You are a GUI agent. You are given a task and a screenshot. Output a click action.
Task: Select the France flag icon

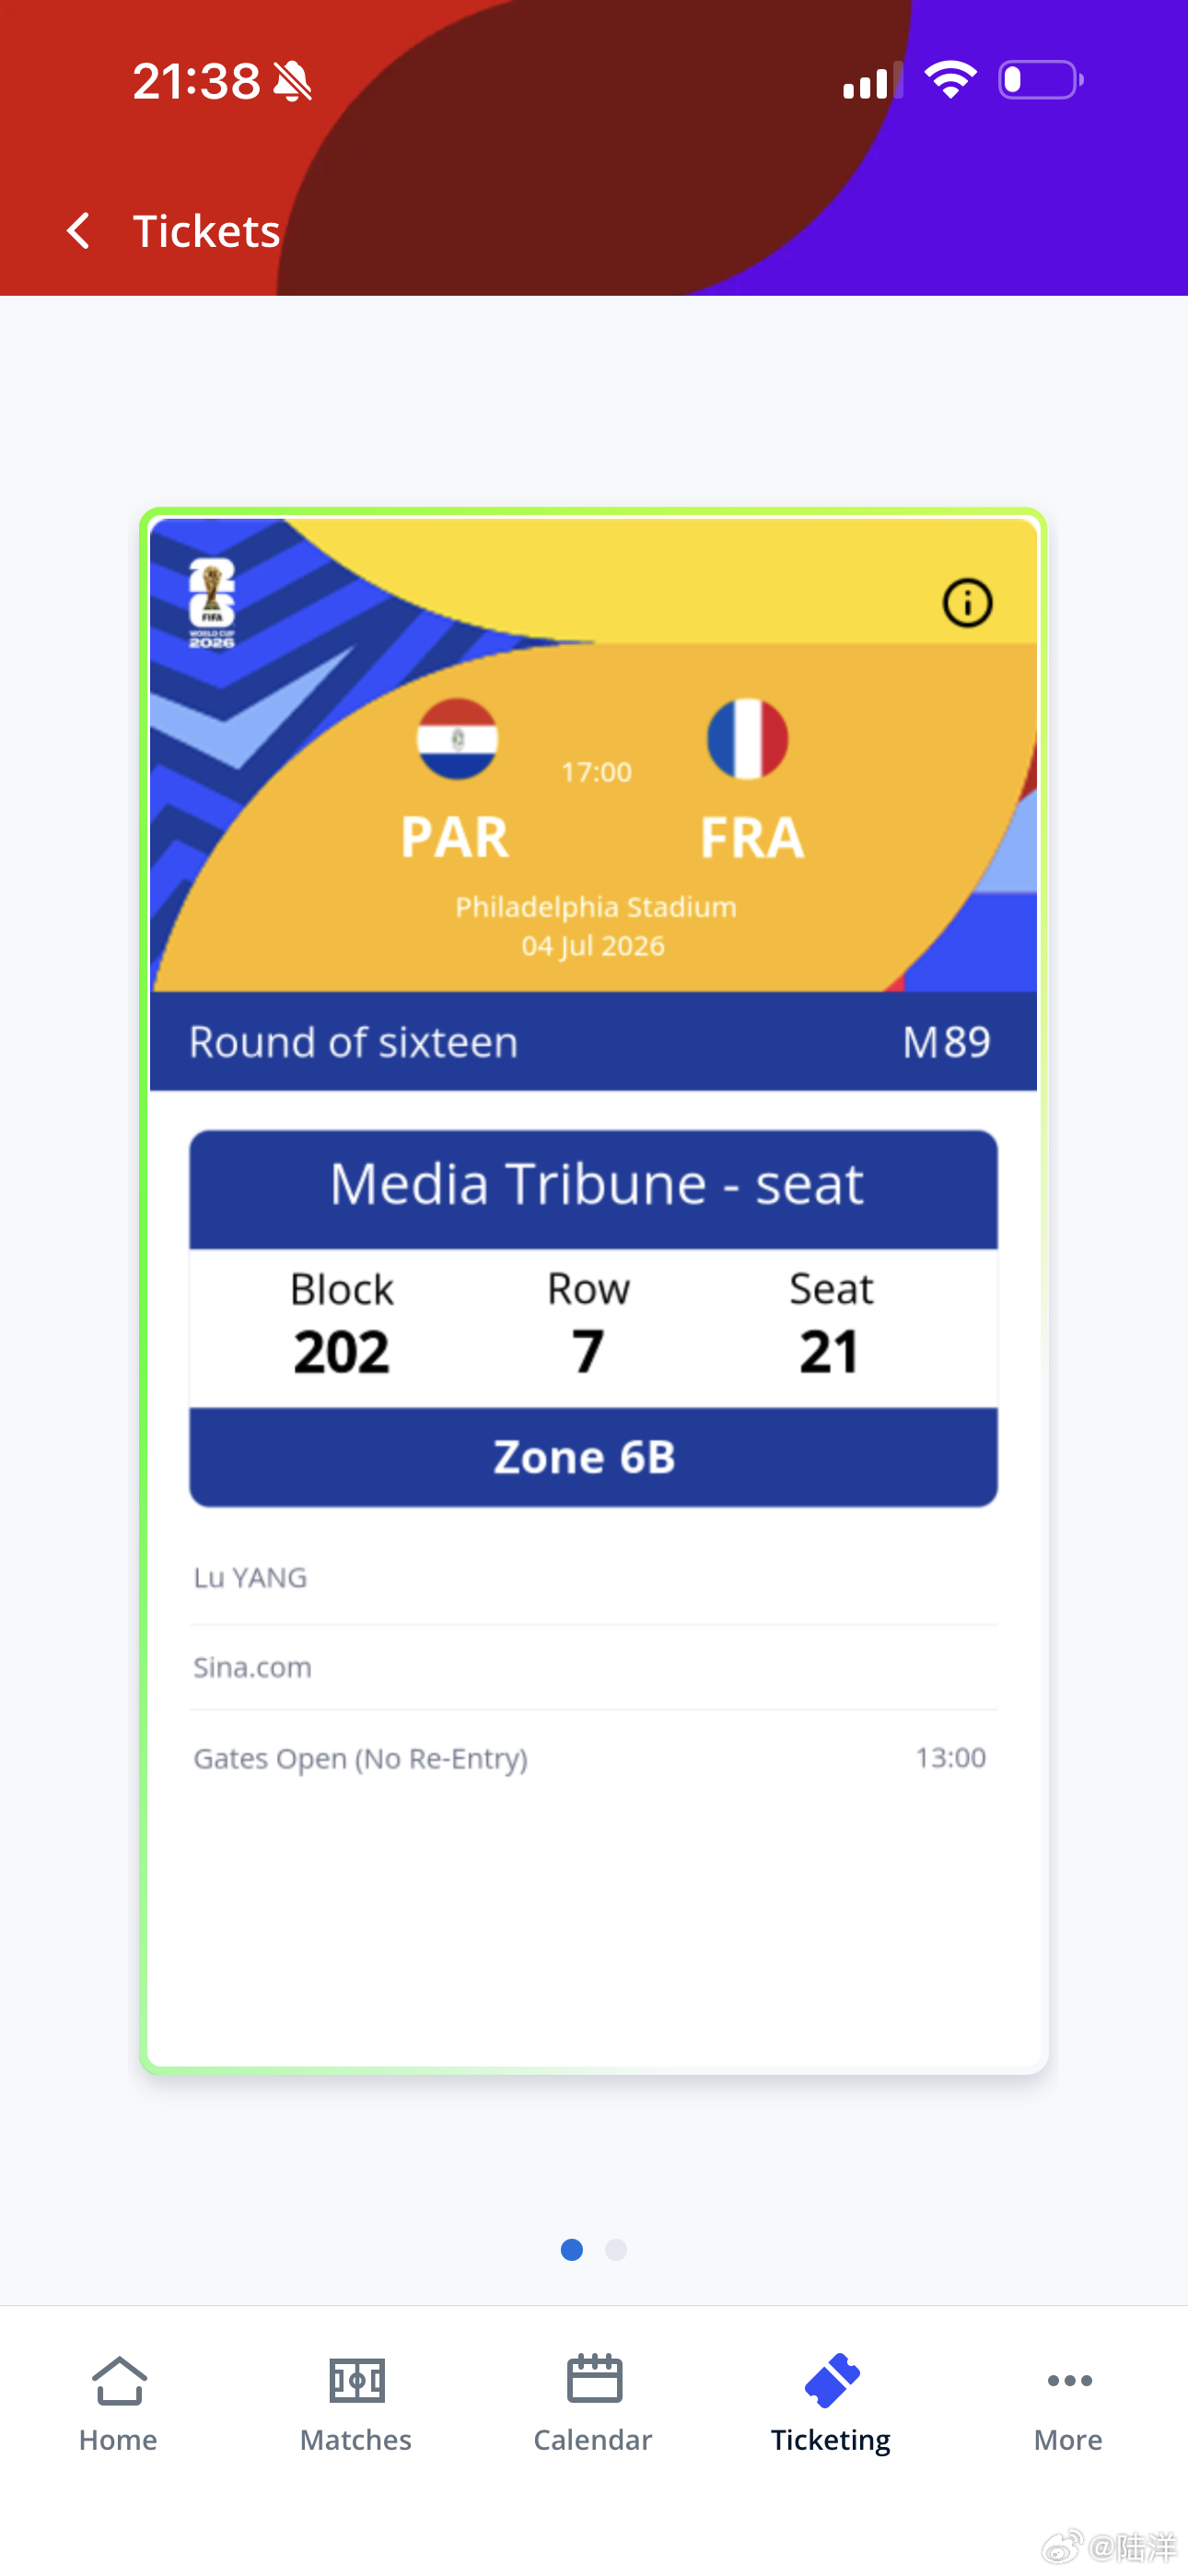click(747, 739)
